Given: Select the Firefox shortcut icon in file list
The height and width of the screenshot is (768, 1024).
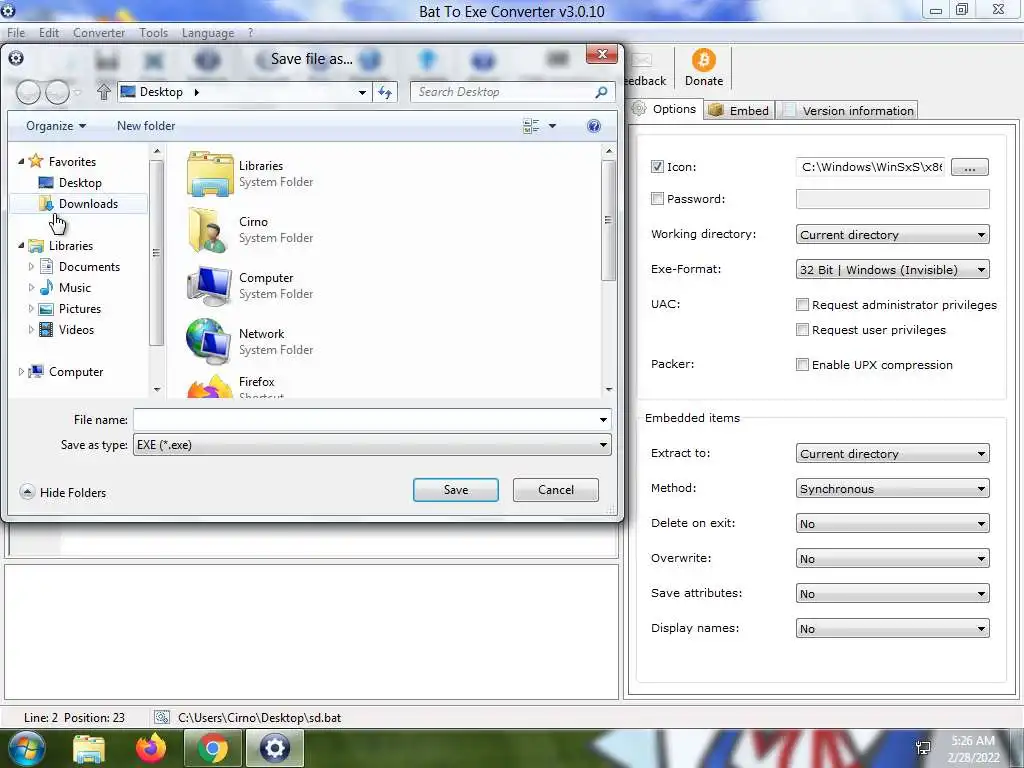Looking at the screenshot, I should 210,387.
